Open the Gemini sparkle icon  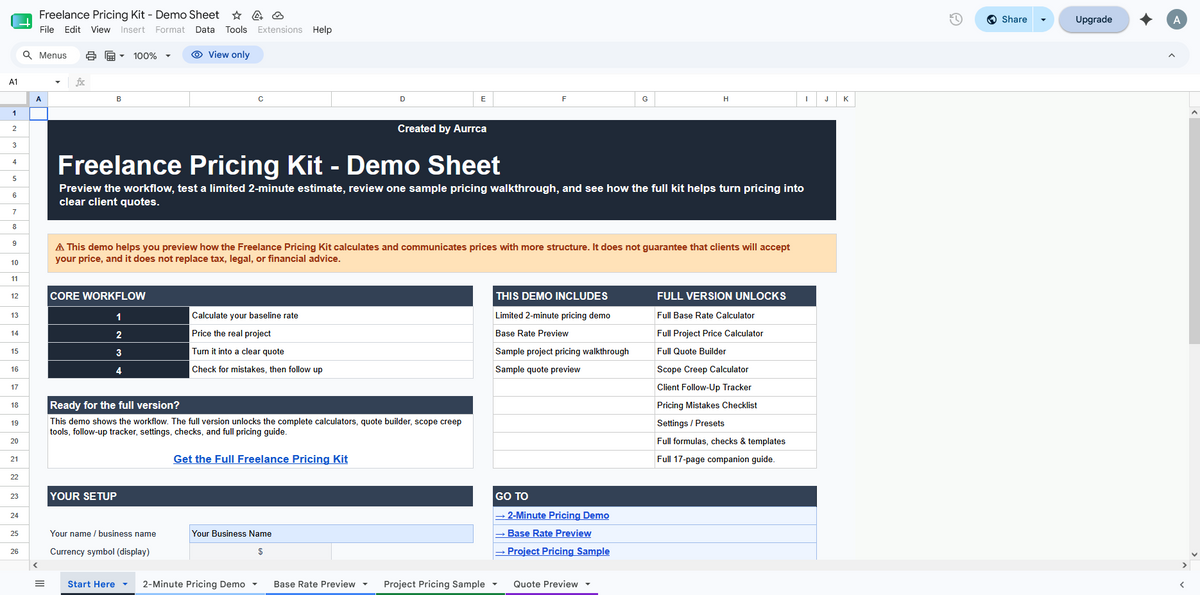(x=1146, y=19)
